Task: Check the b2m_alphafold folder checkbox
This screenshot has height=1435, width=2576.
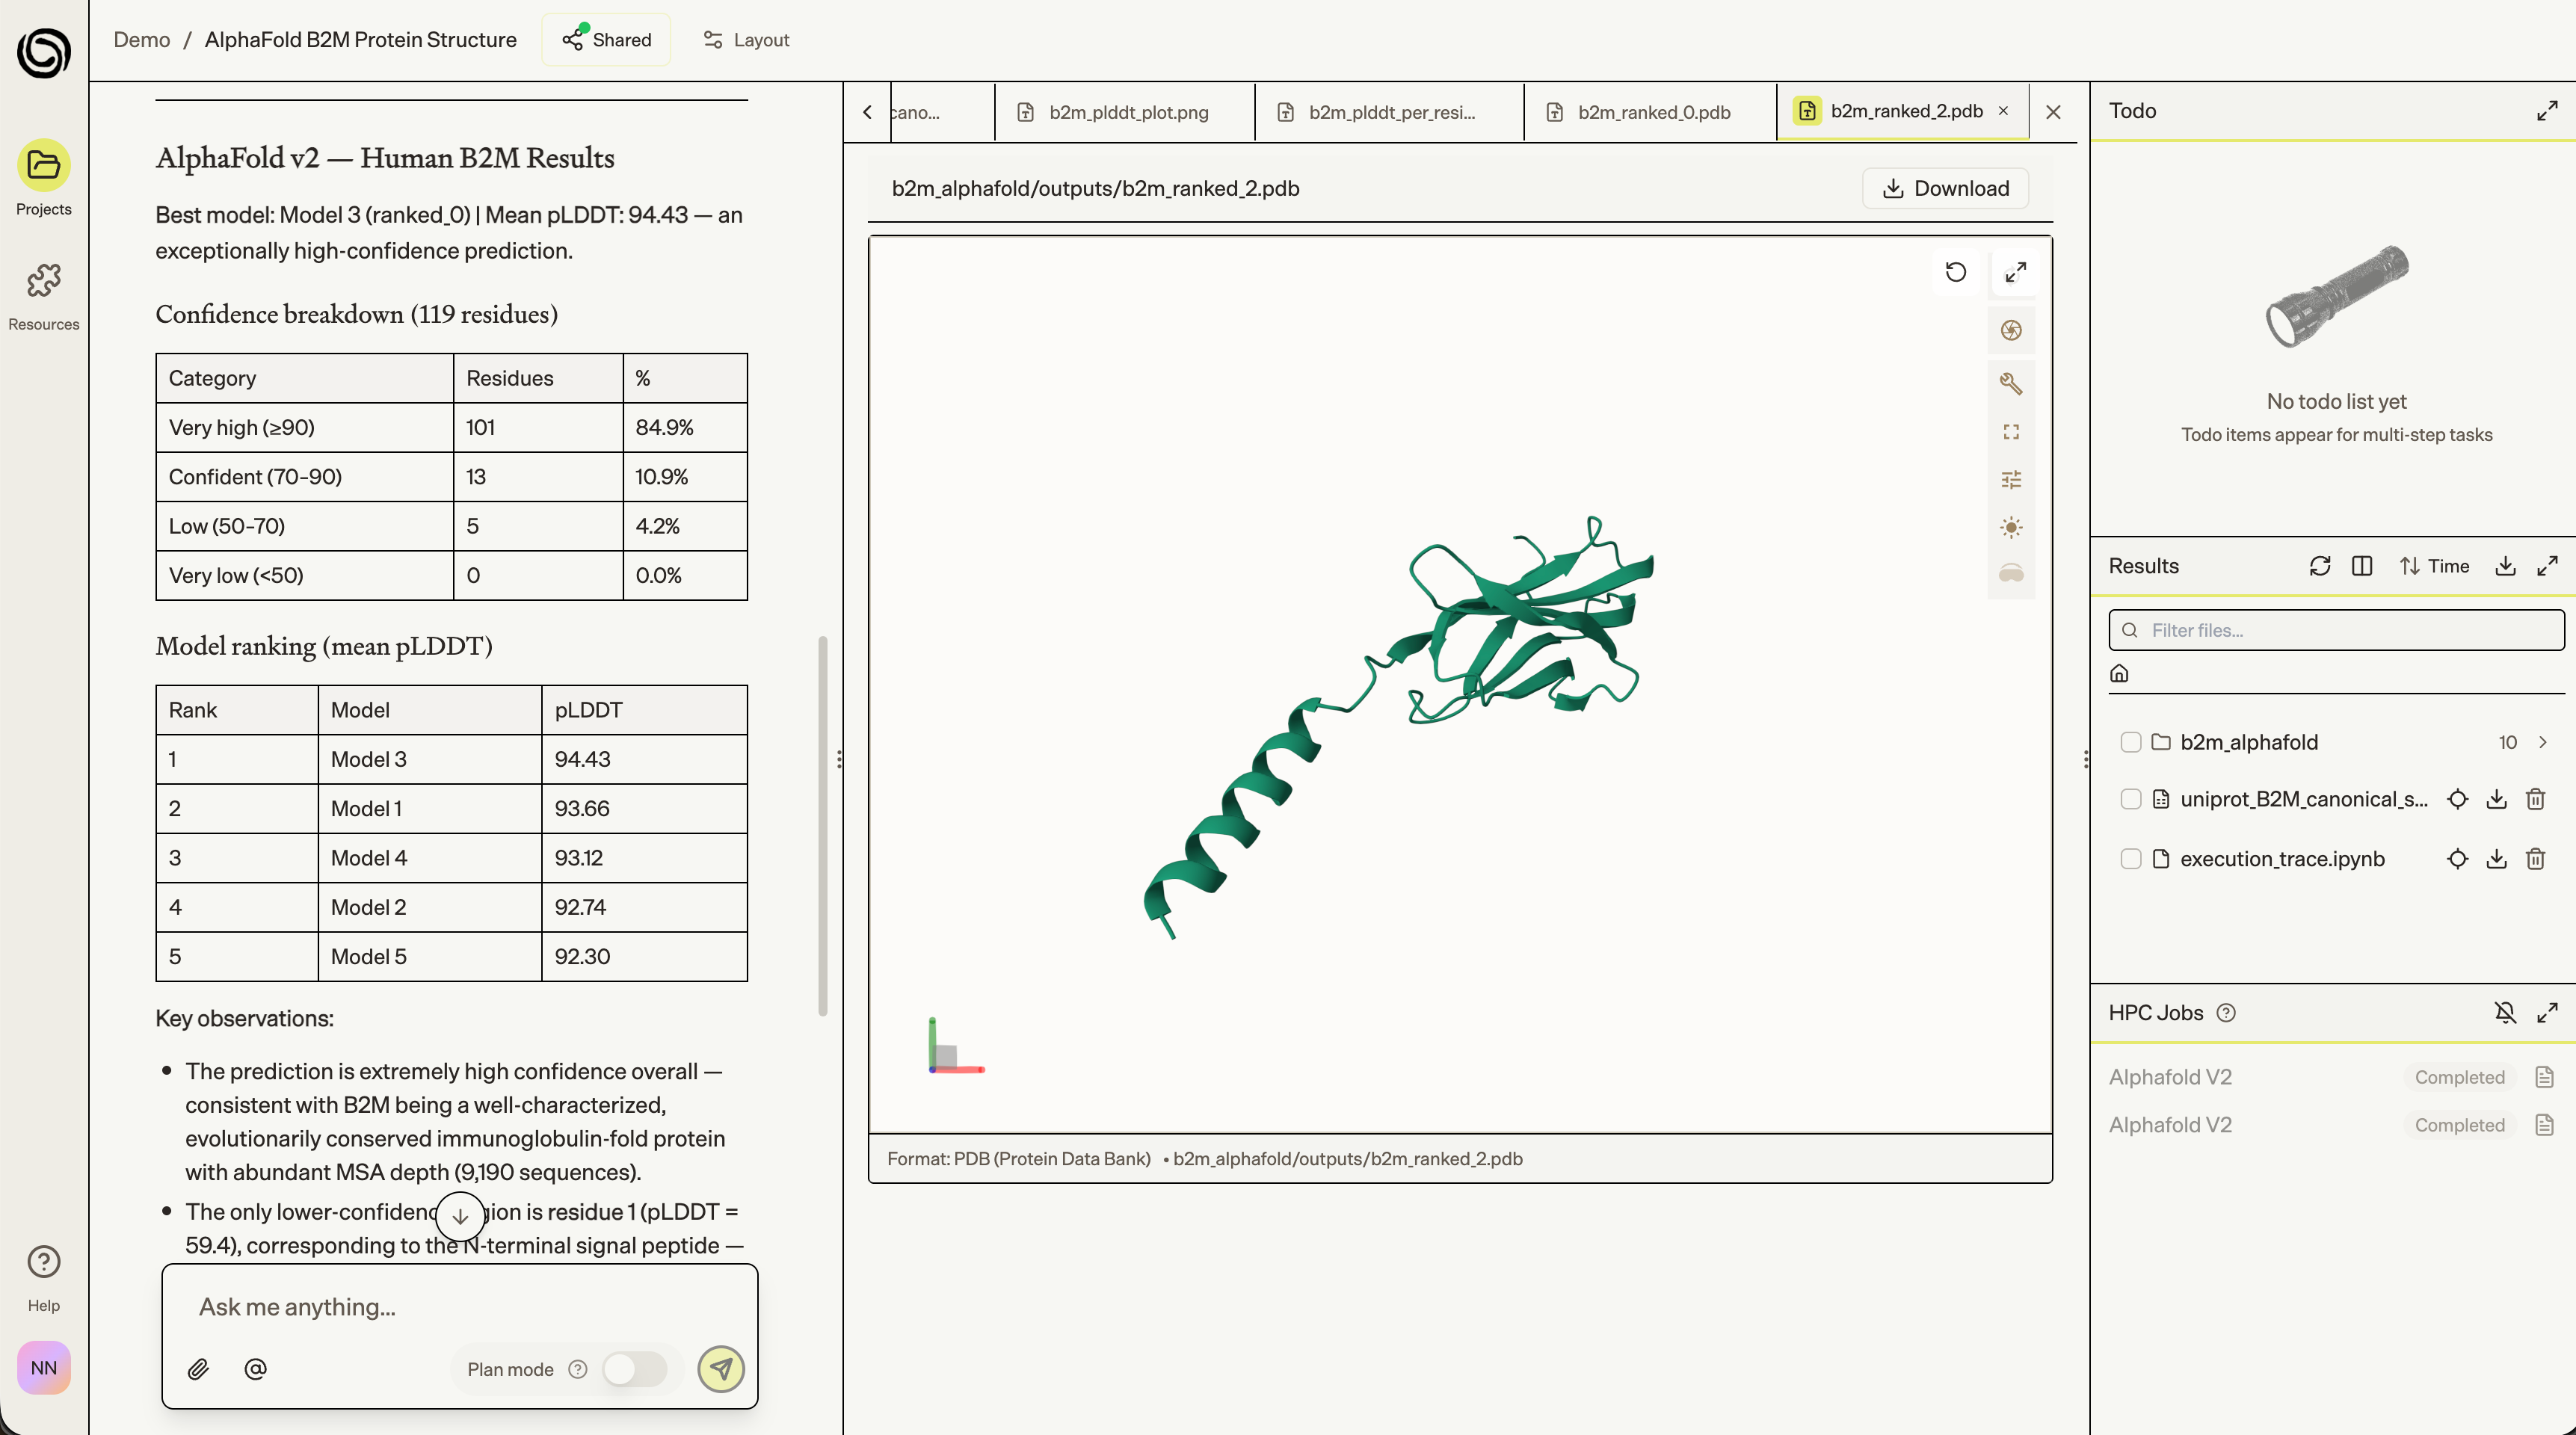Action: [2130, 742]
